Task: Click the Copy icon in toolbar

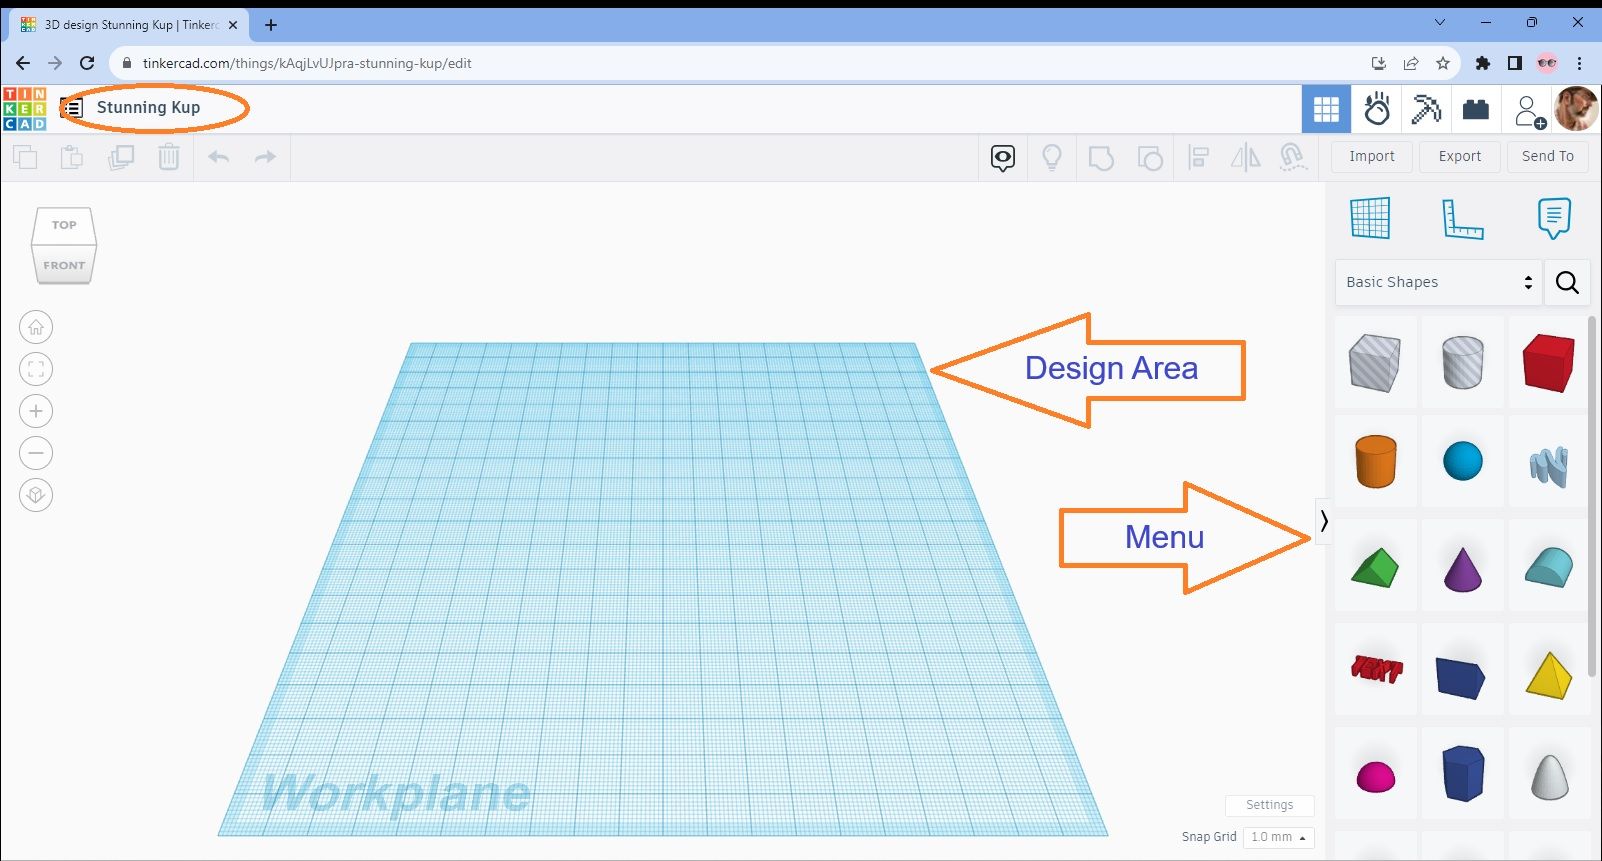Action: 25,157
